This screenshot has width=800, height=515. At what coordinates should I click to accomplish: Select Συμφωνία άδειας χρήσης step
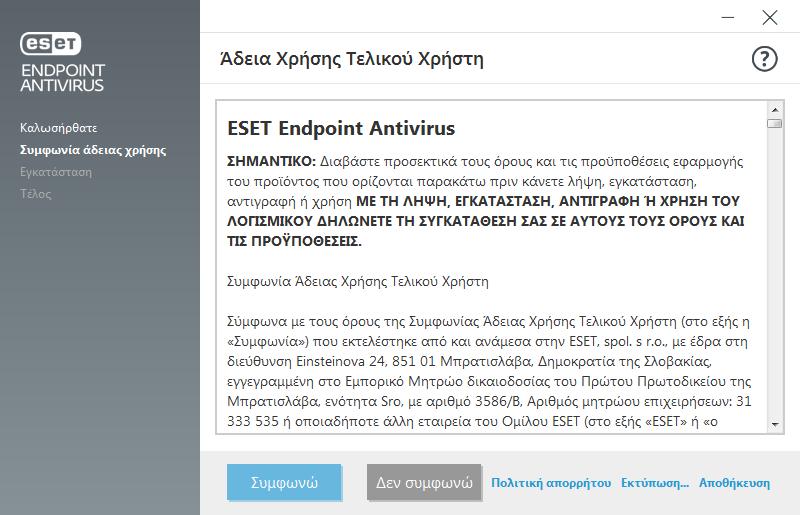tap(93, 150)
